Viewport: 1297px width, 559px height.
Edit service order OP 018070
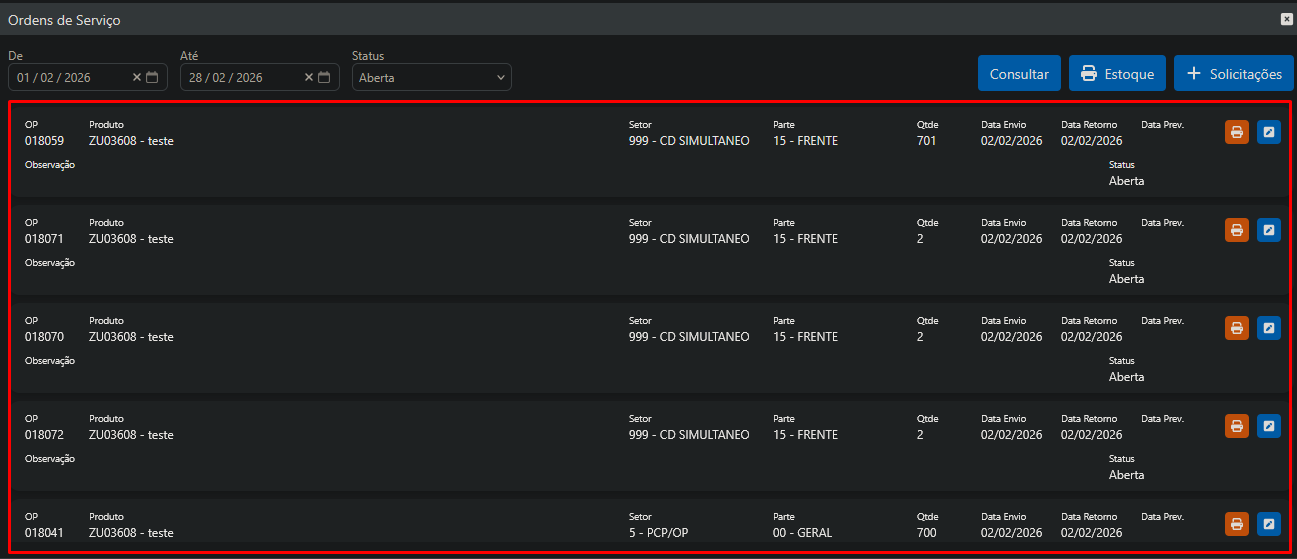1268,328
